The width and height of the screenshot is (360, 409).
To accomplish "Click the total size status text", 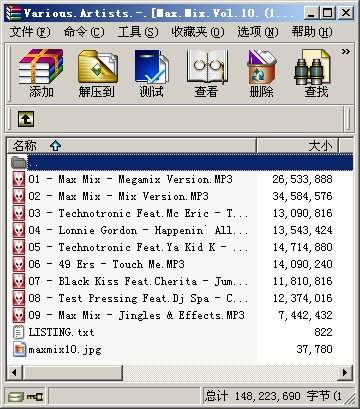I will [273, 396].
